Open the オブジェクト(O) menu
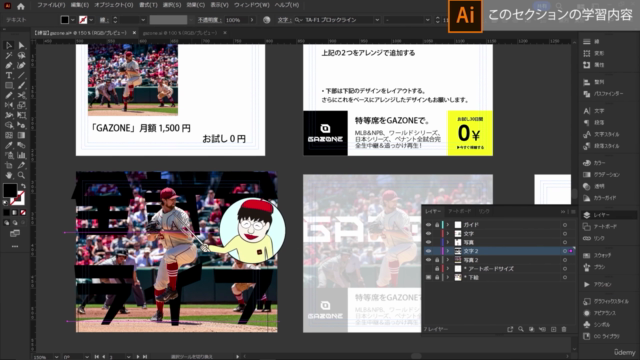The height and width of the screenshot is (360, 640). pos(113,5)
